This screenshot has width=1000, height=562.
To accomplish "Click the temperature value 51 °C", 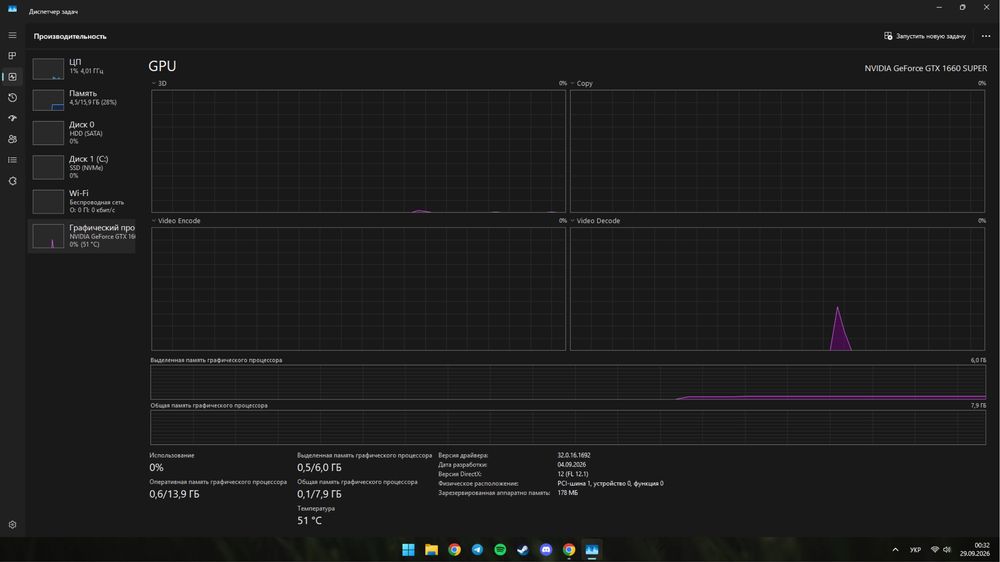I will tap(309, 521).
